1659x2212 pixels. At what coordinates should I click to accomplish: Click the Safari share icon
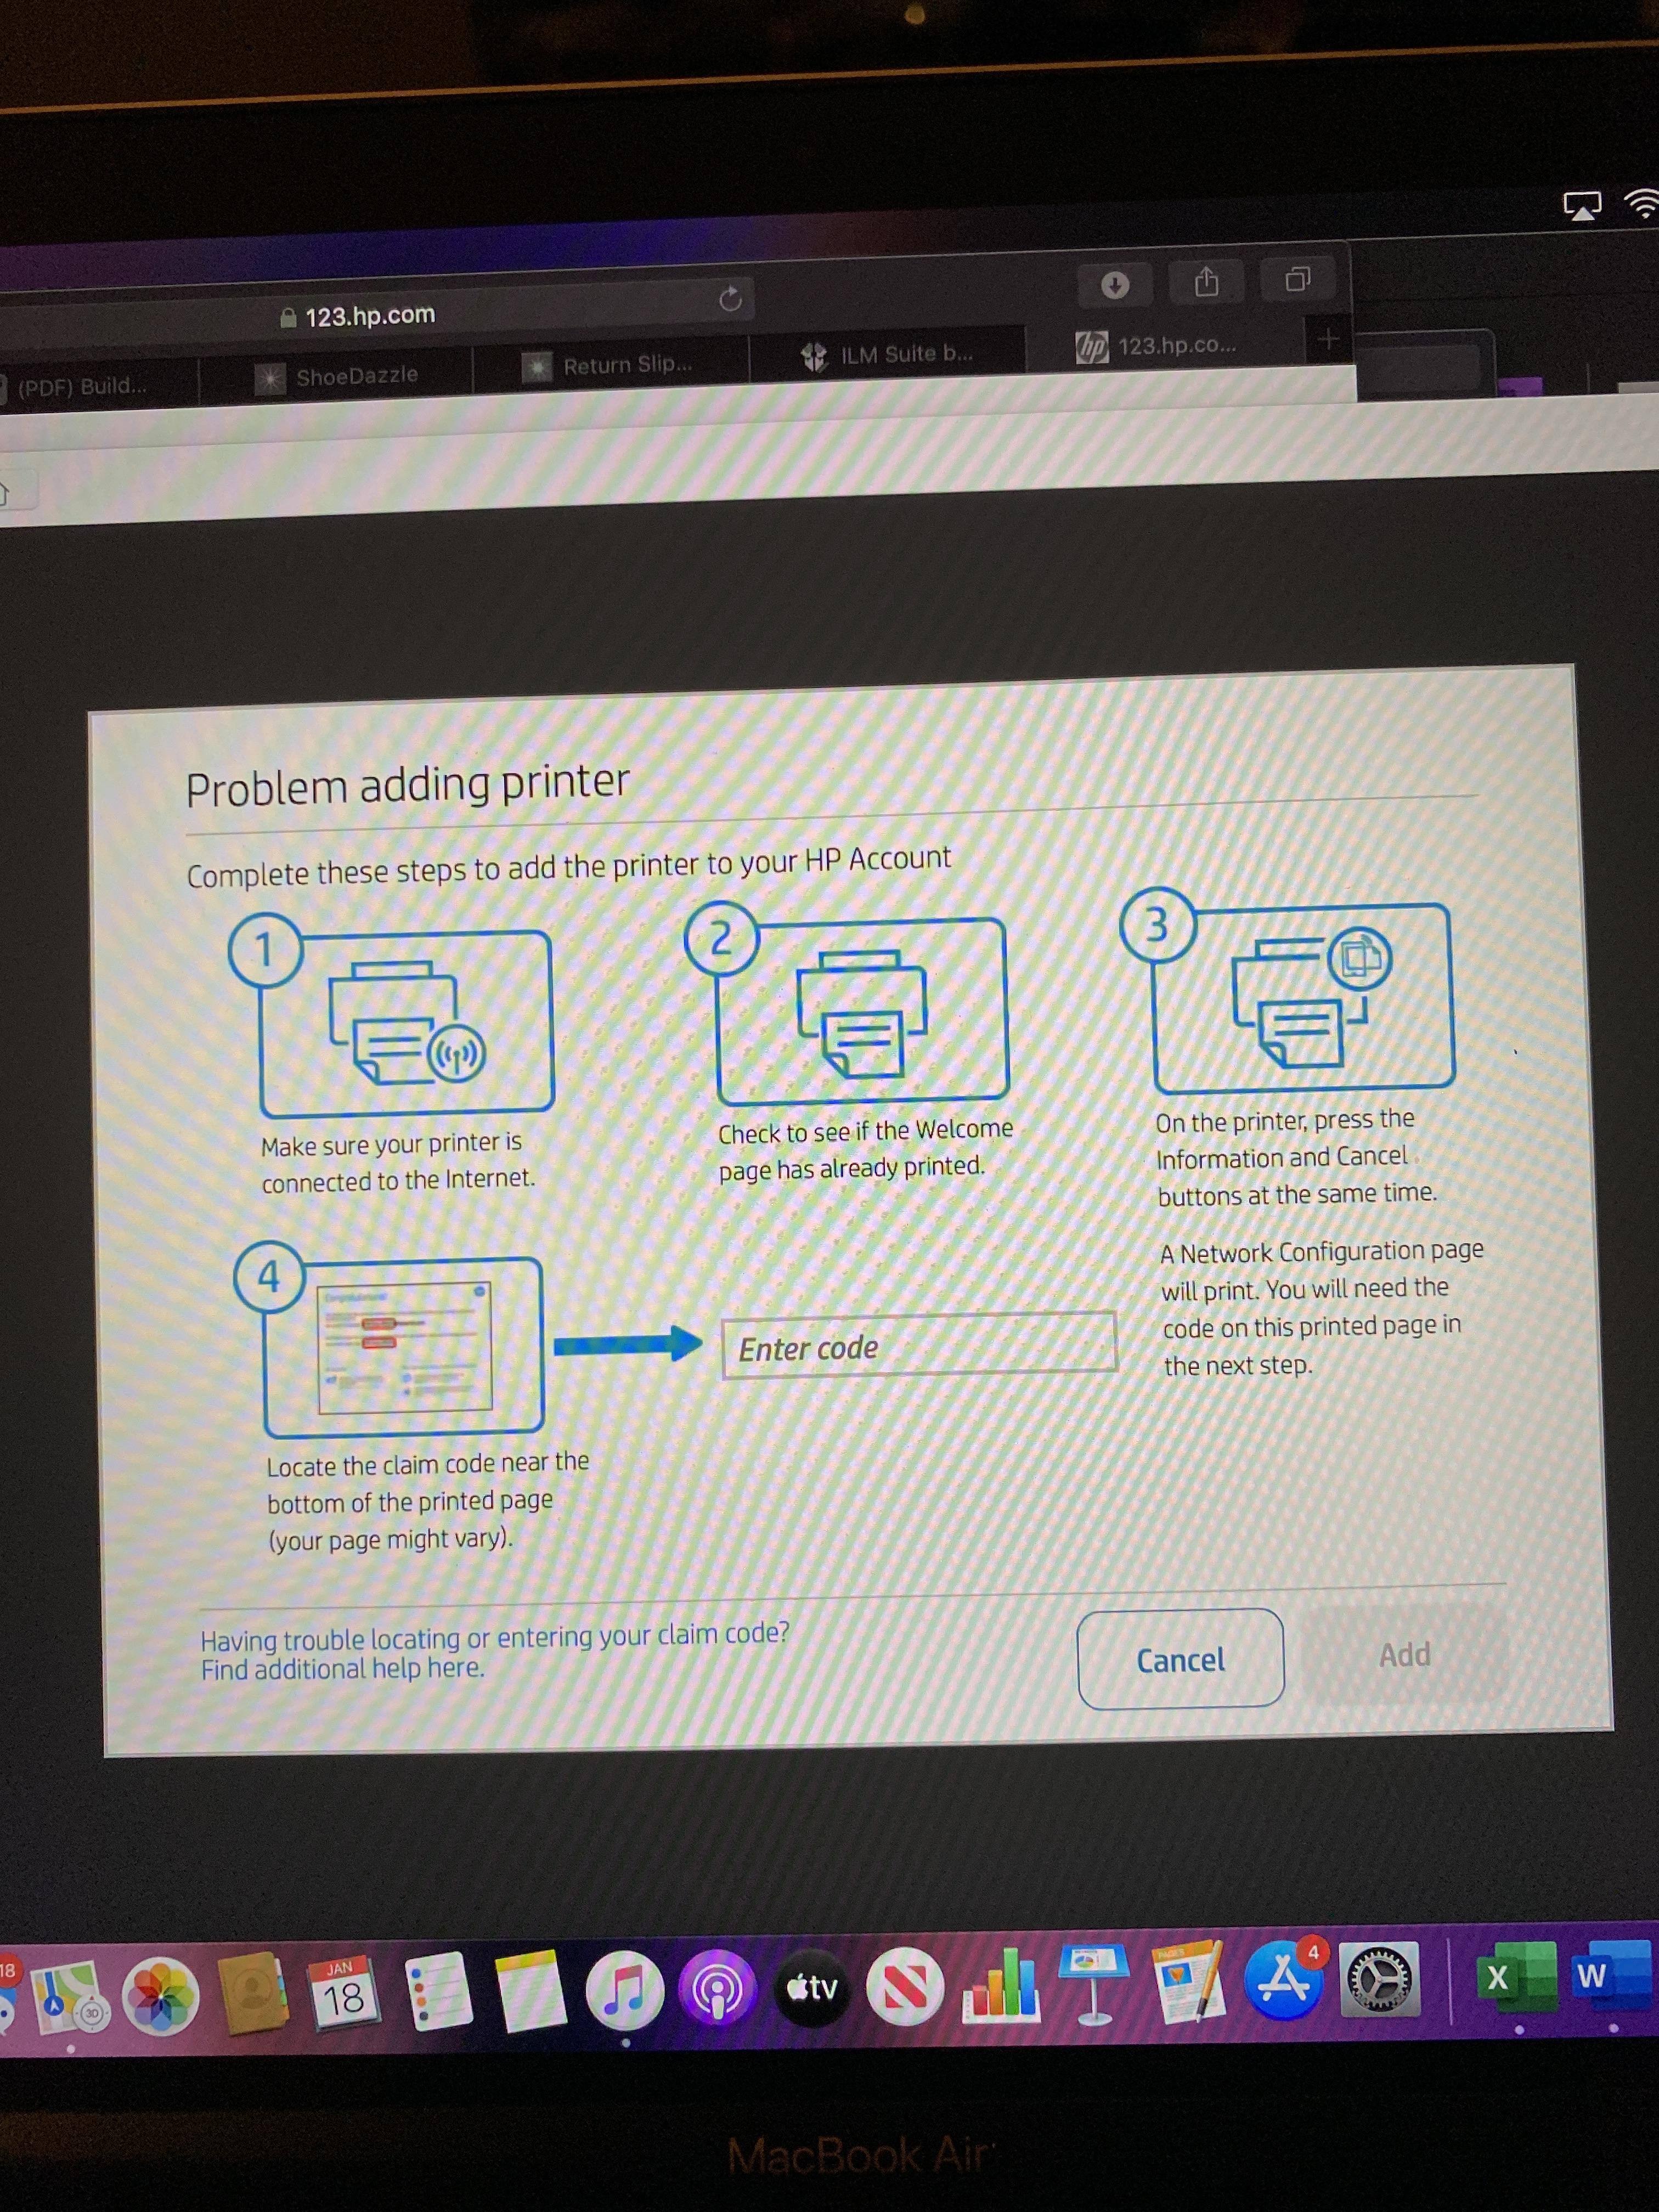point(1206,283)
